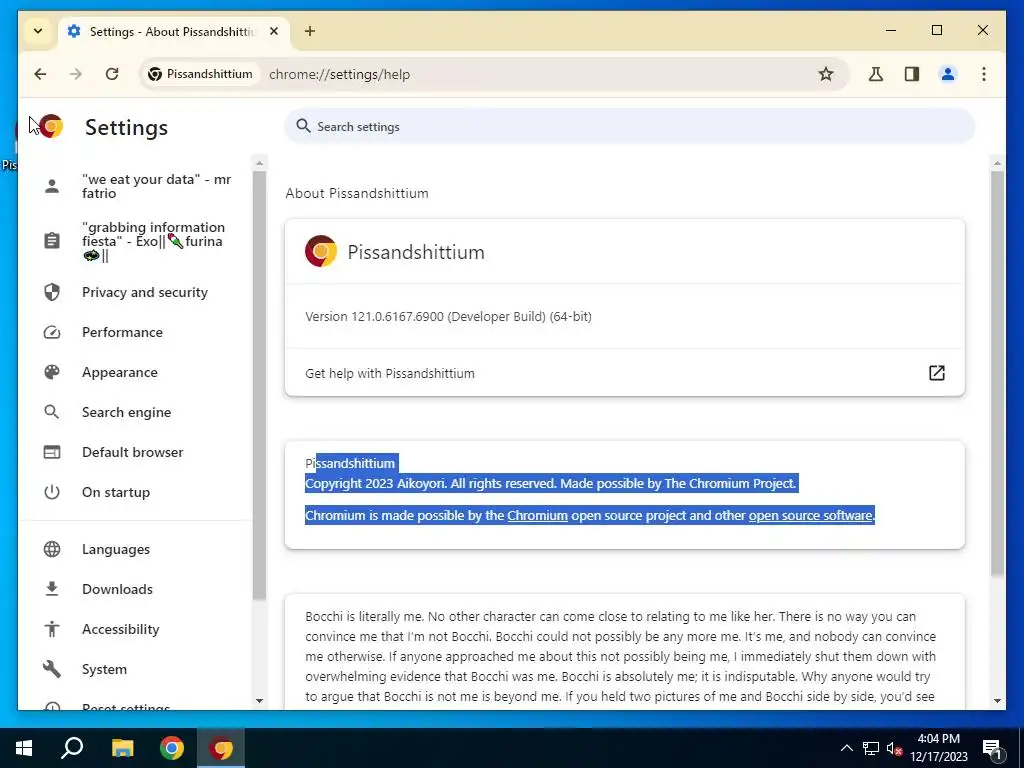Reload the settings page

(112, 74)
